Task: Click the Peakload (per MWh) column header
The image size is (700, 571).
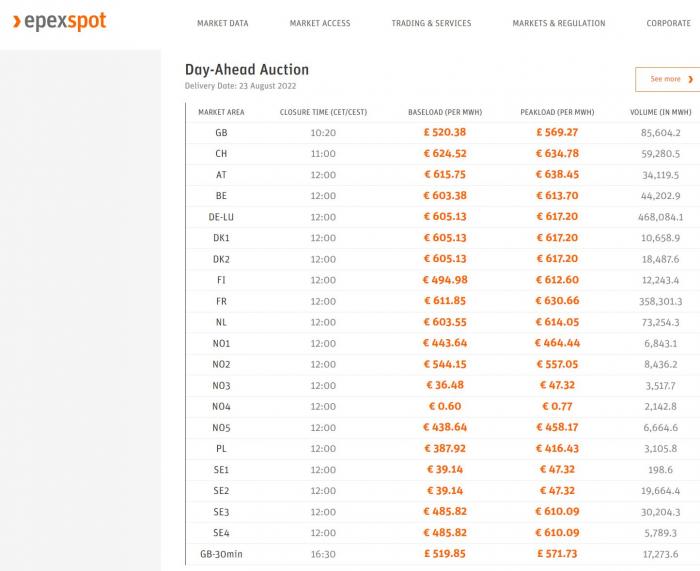Action: [557, 113]
